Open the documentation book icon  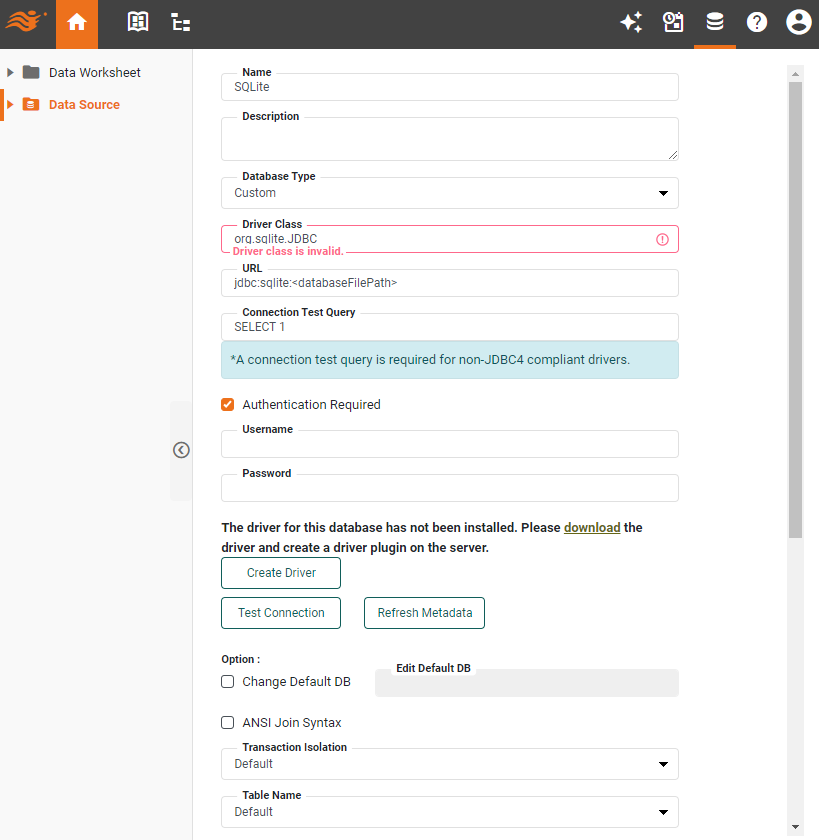pos(137,21)
